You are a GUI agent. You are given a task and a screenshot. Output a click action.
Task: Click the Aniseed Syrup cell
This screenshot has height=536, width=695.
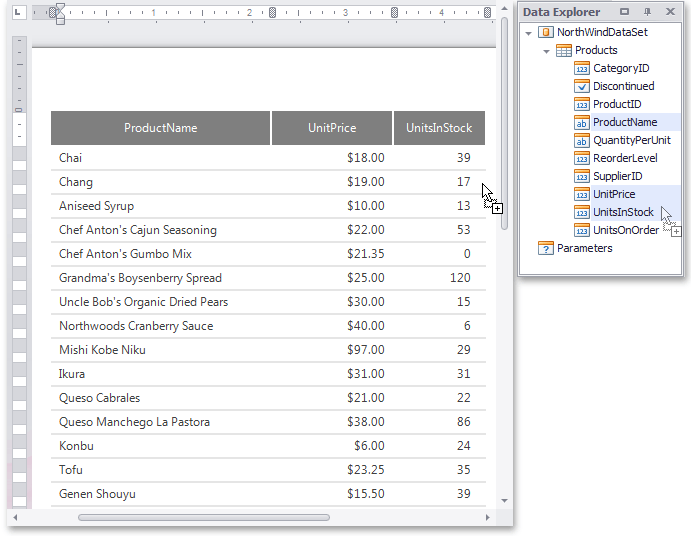click(x=160, y=206)
